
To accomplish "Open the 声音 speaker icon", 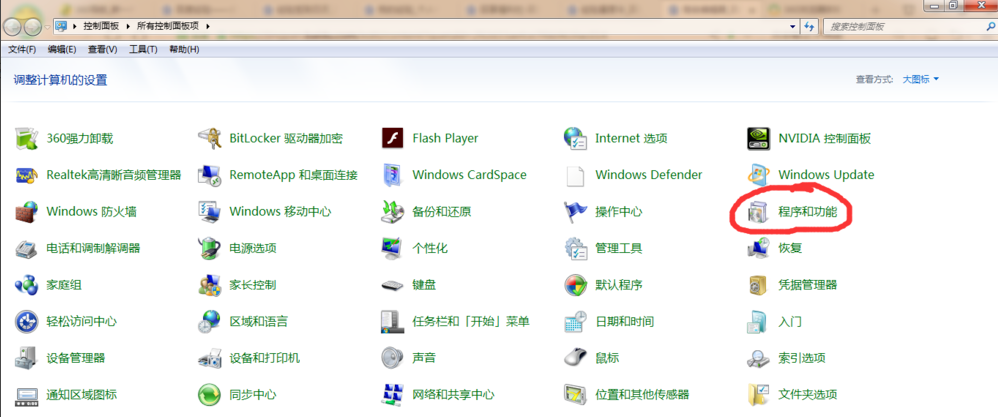I will tap(393, 358).
